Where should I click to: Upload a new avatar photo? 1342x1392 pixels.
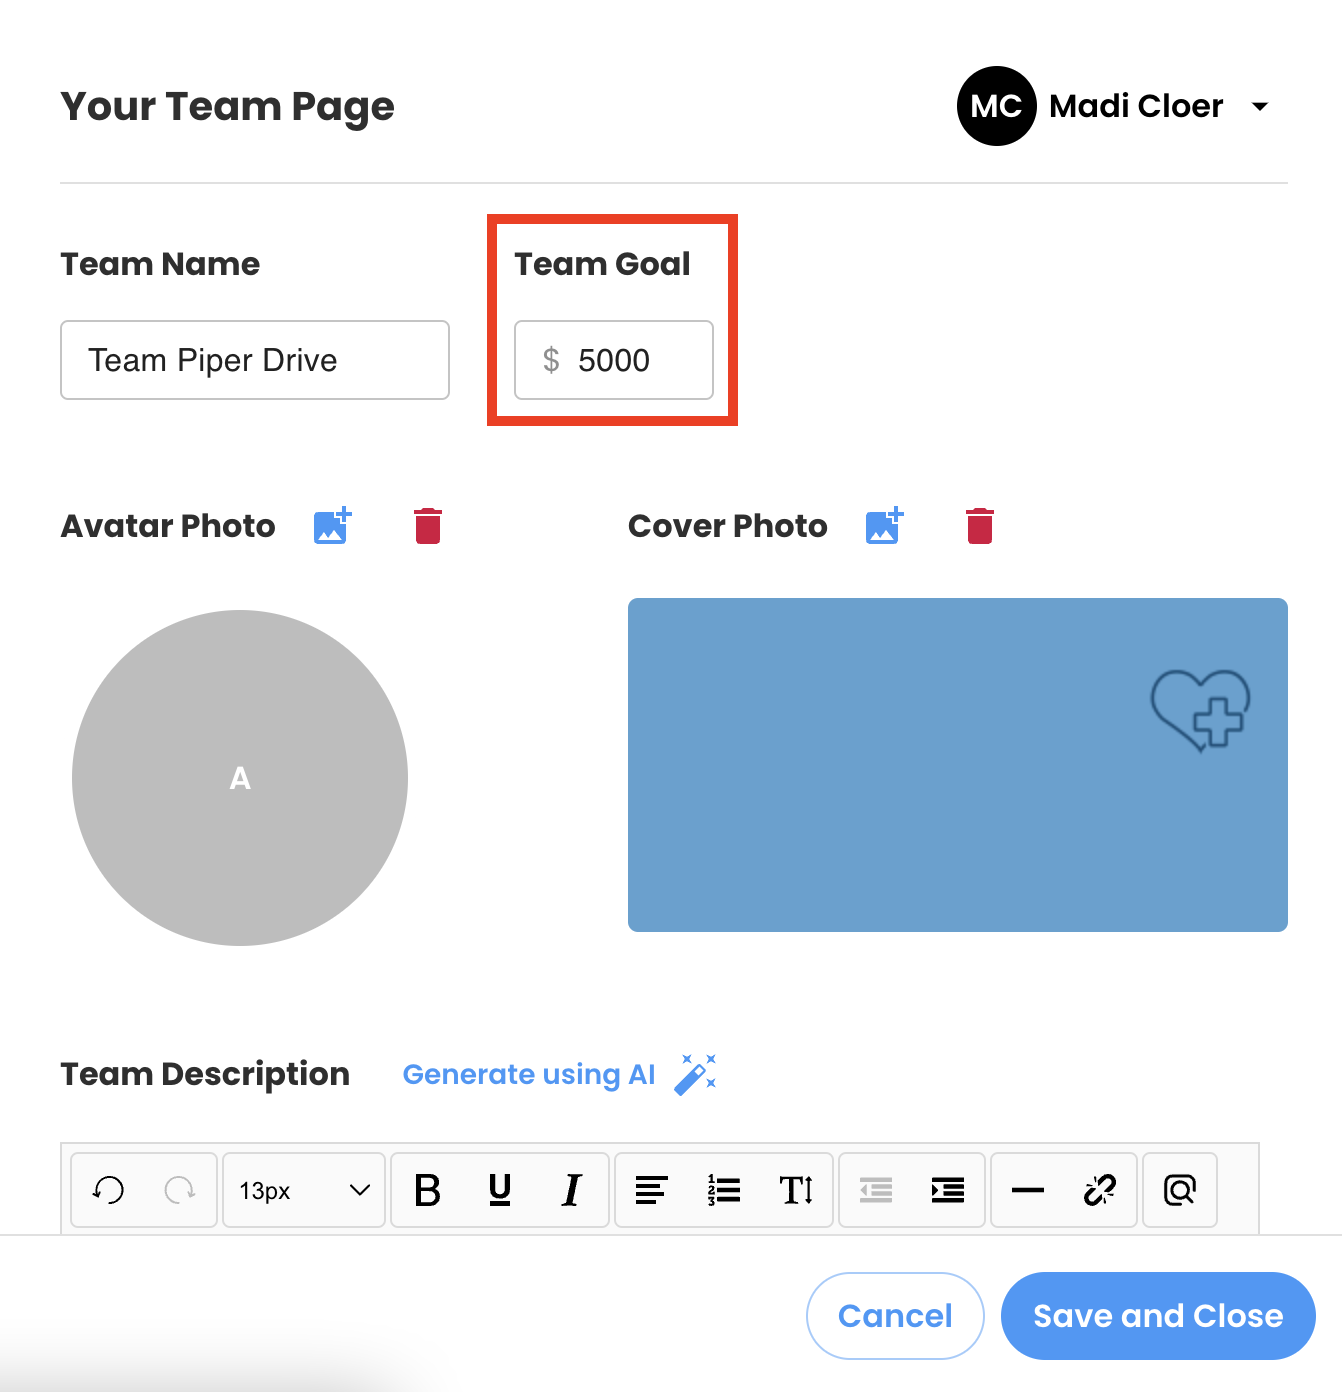tap(332, 525)
